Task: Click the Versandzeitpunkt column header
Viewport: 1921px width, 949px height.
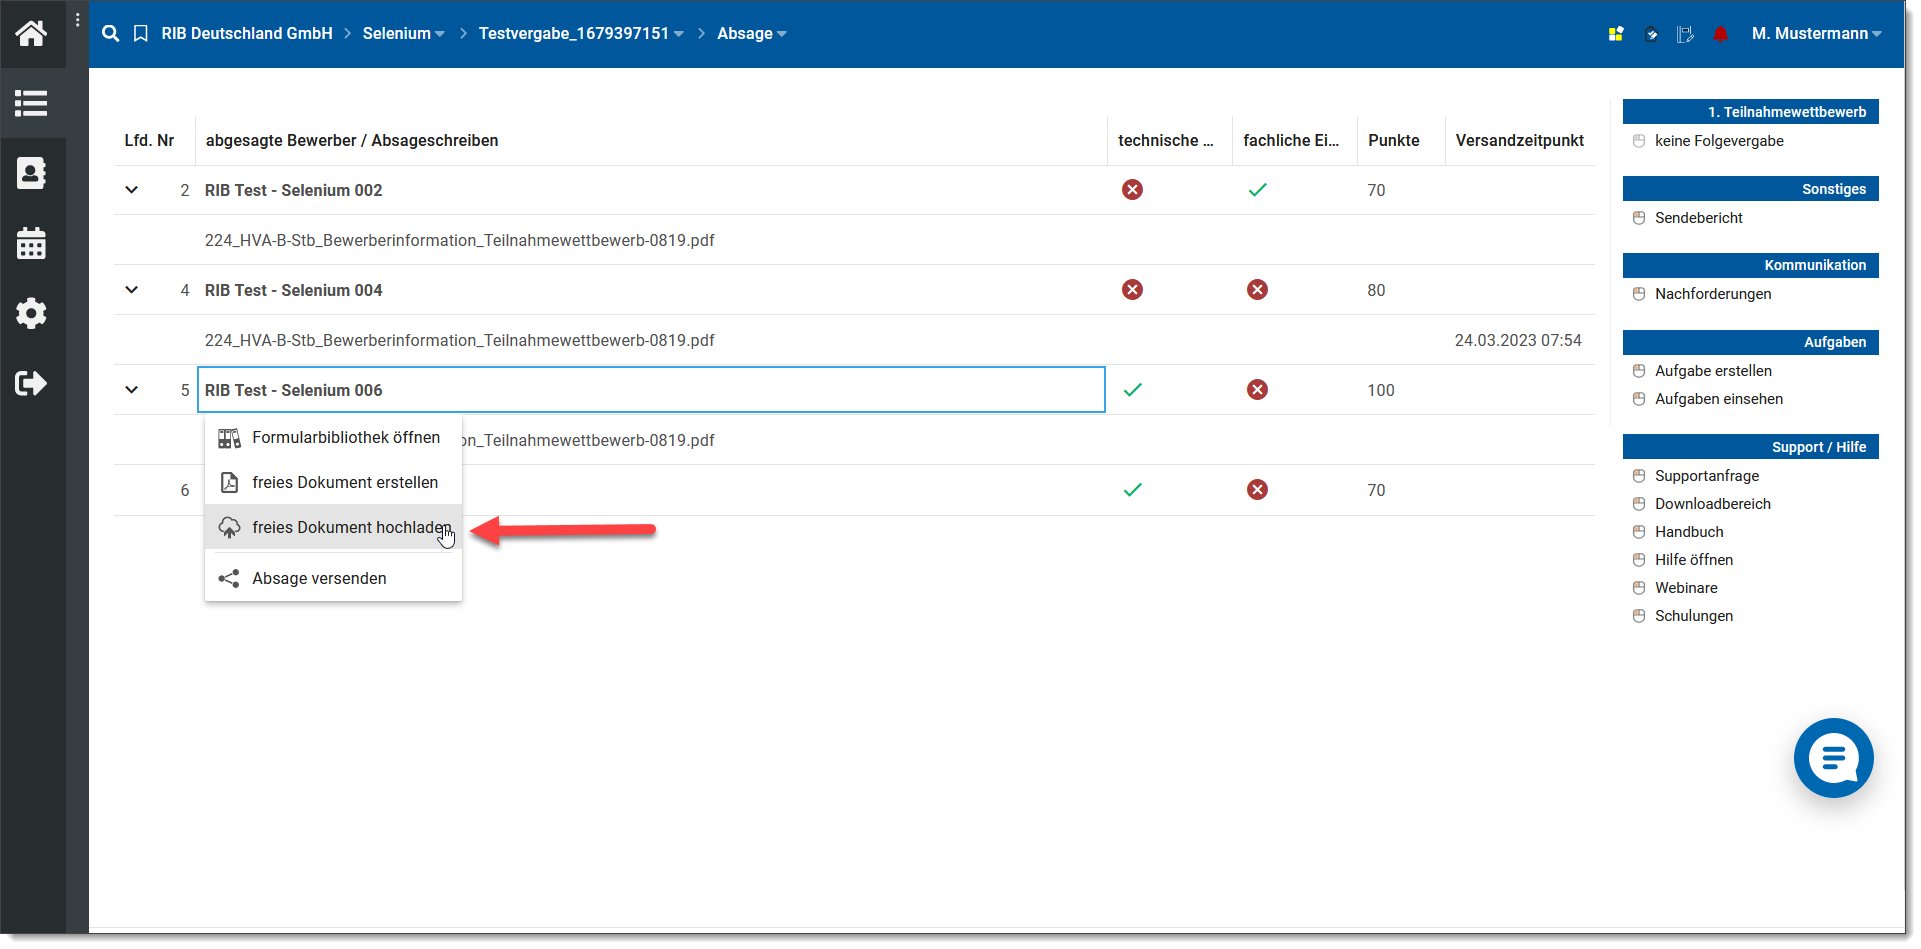Action: [1520, 141]
